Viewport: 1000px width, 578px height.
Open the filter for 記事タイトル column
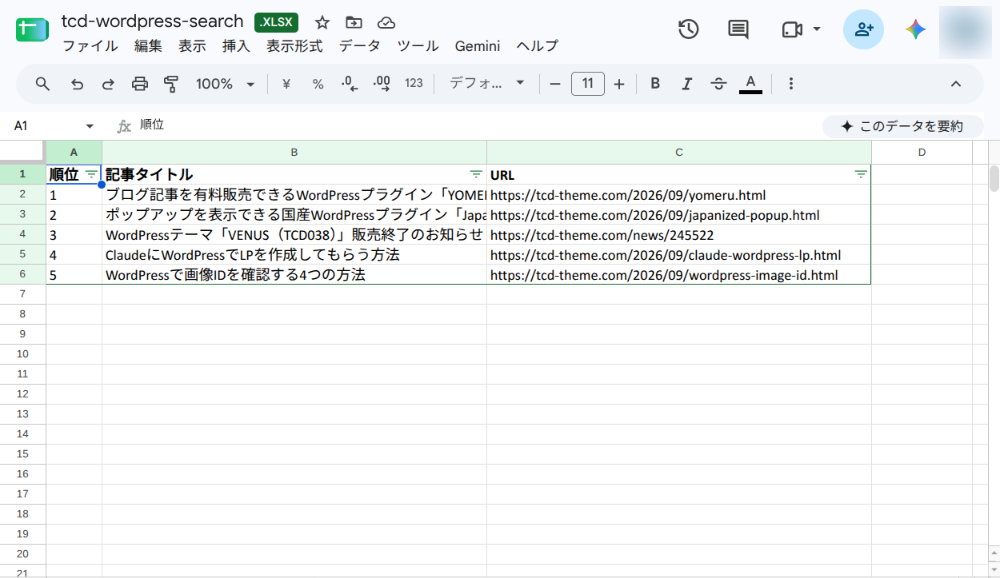pos(476,174)
